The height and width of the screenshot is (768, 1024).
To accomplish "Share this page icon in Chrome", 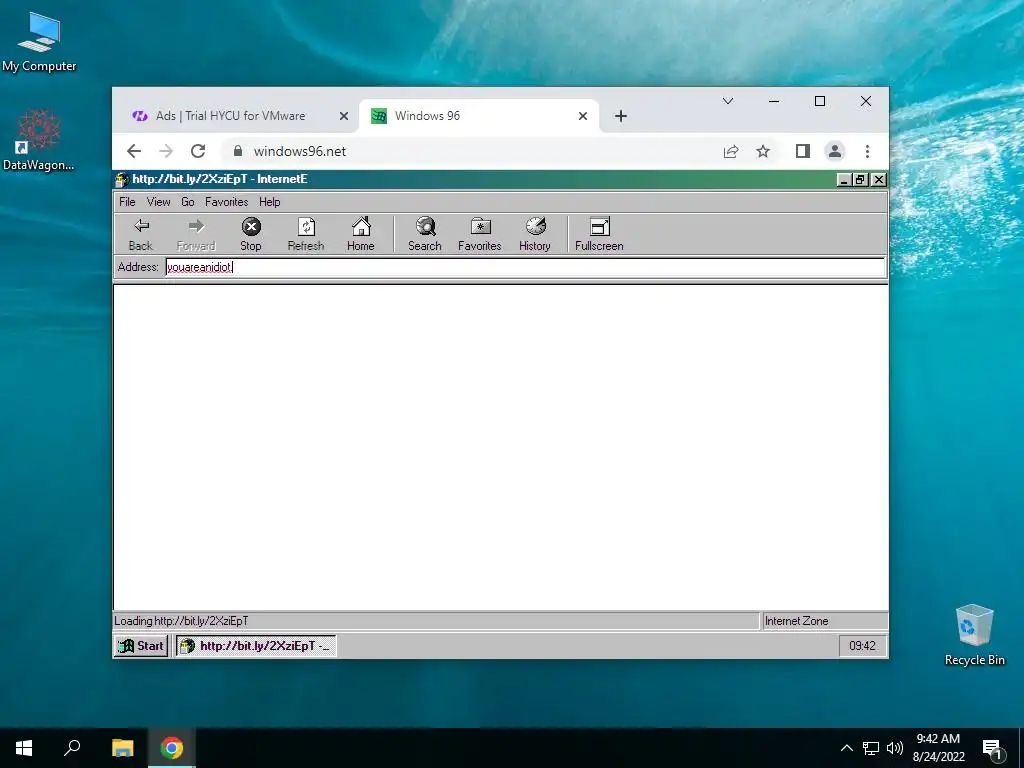I will coord(731,152).
